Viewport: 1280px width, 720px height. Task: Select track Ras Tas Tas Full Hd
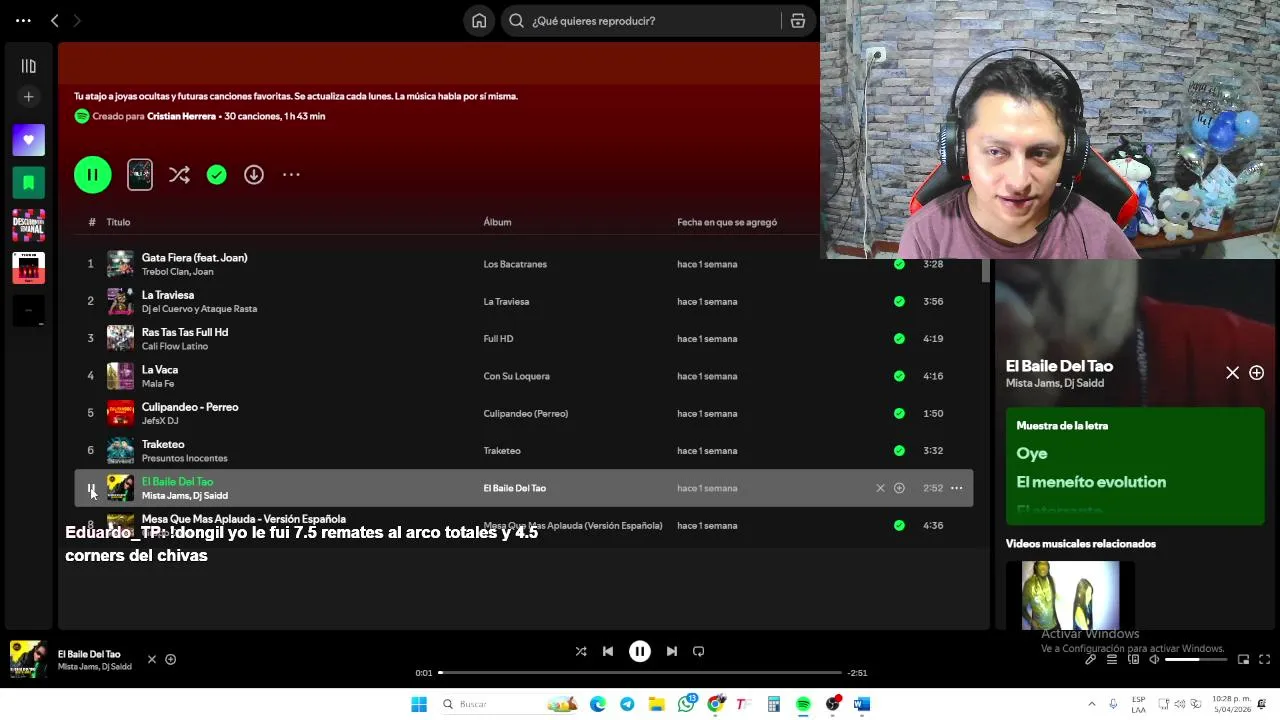tap(185, 332)
